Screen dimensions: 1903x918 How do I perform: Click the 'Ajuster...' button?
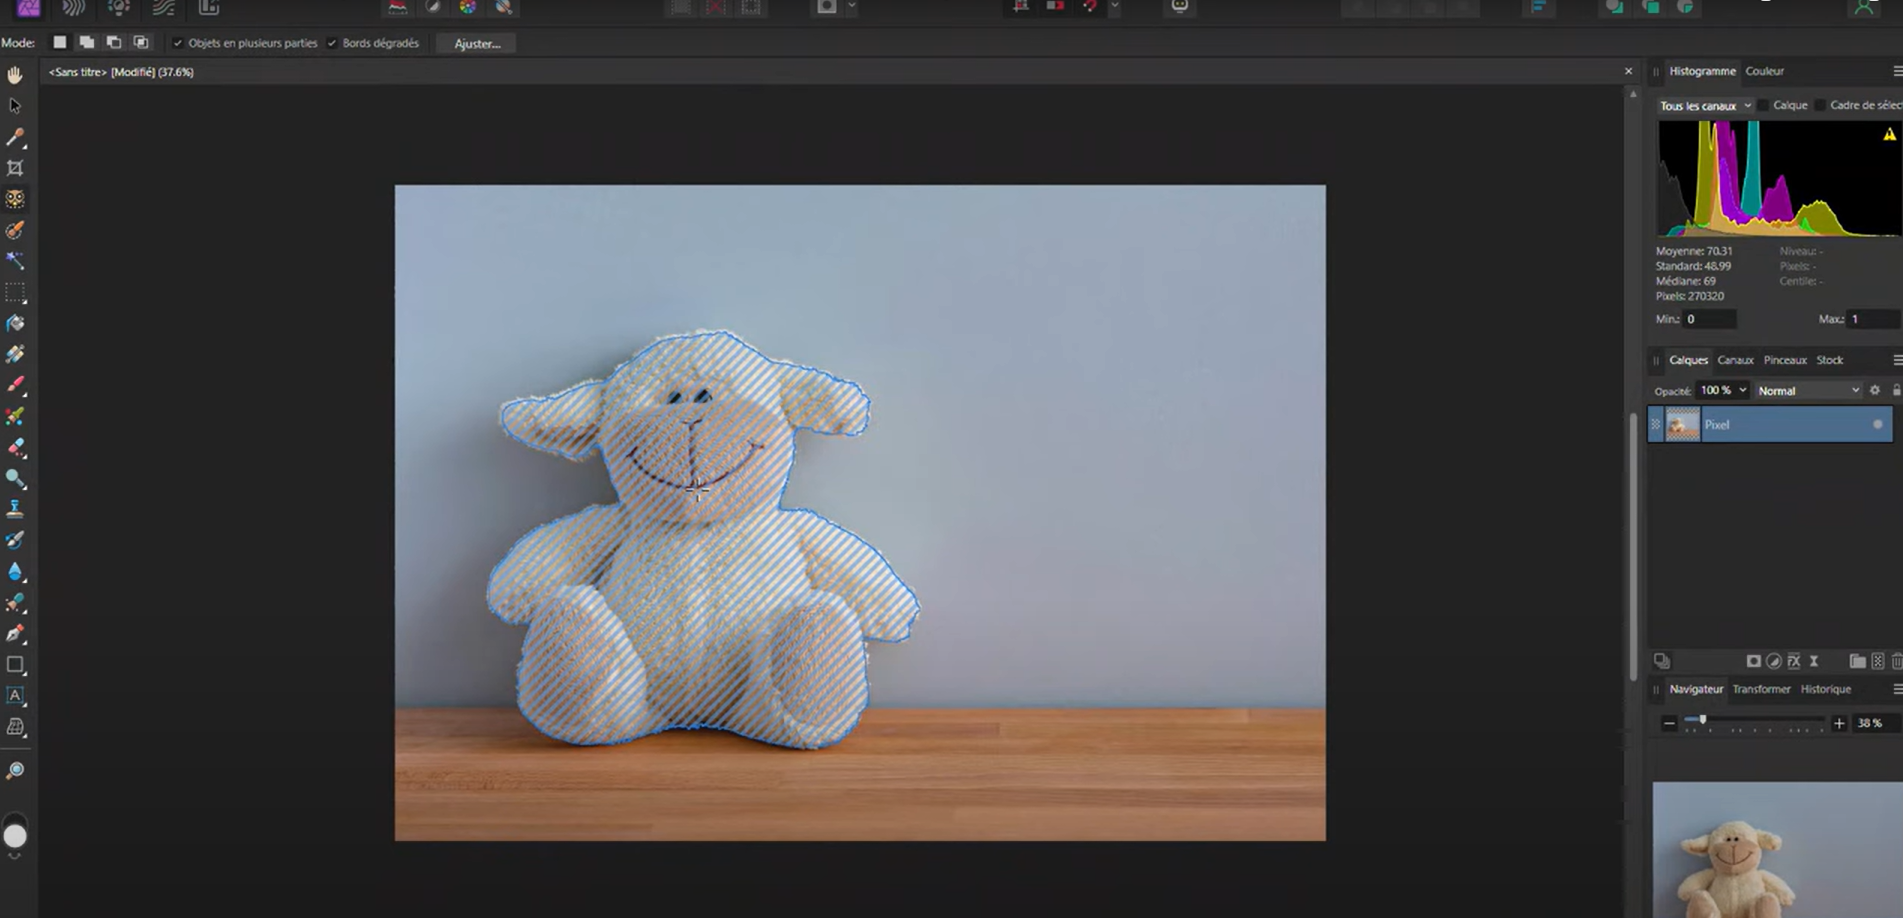[477, 43]
